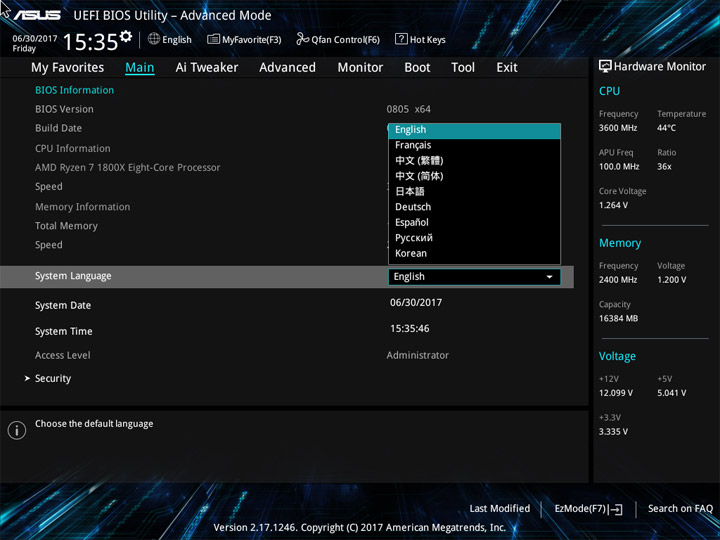Click the Qfan Control(F6) label

click(345, 39)
